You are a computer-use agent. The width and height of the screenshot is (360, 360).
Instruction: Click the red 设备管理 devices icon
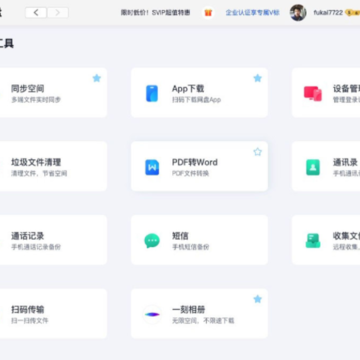pos(313,93)
